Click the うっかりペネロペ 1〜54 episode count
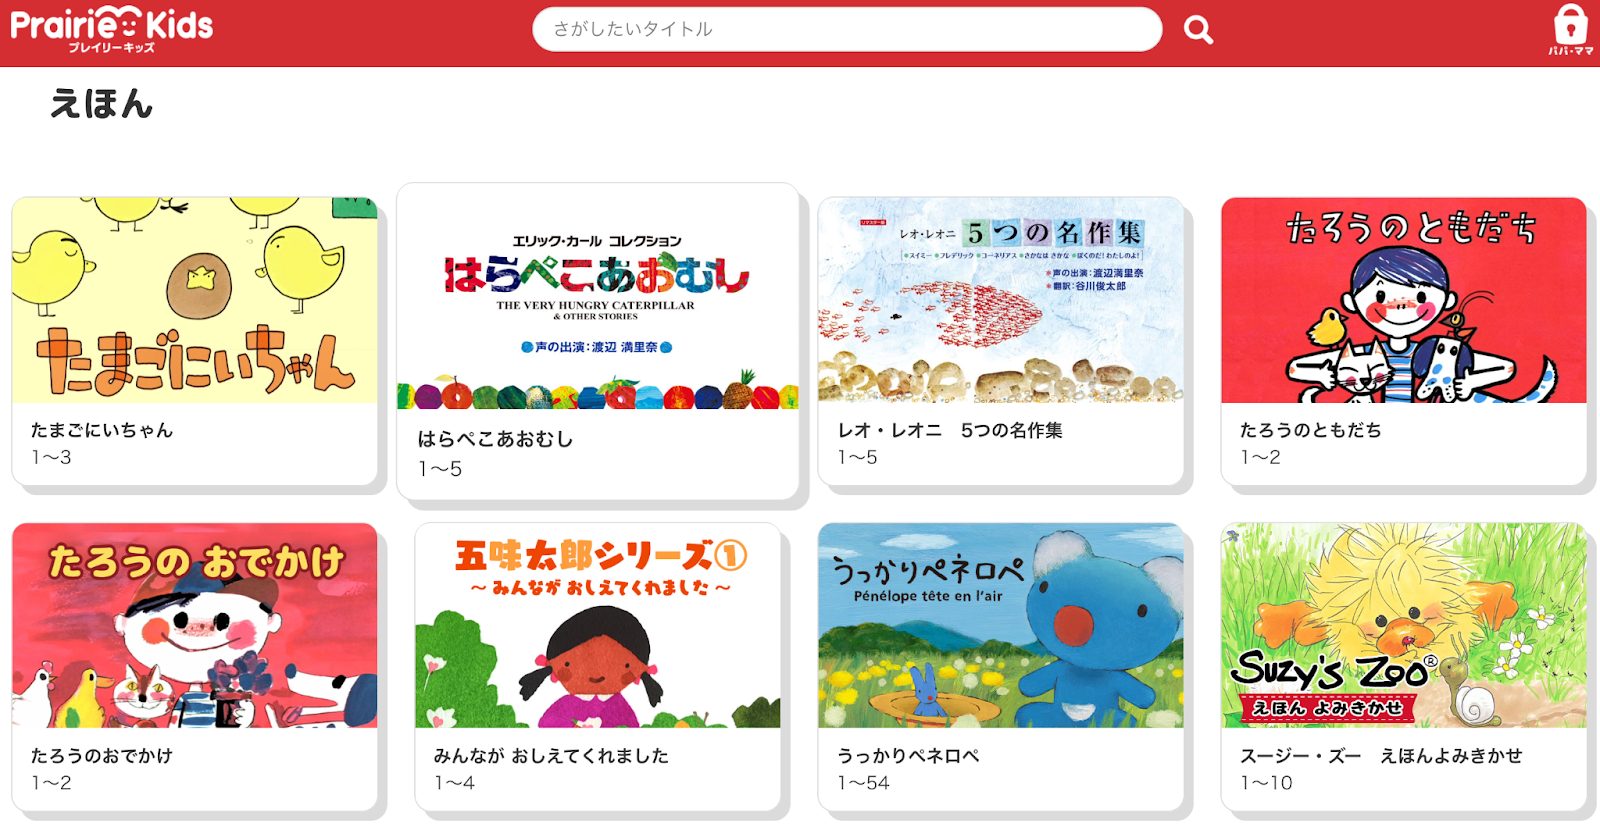This screenshot has width=1600, height=834. coord(864,783)
